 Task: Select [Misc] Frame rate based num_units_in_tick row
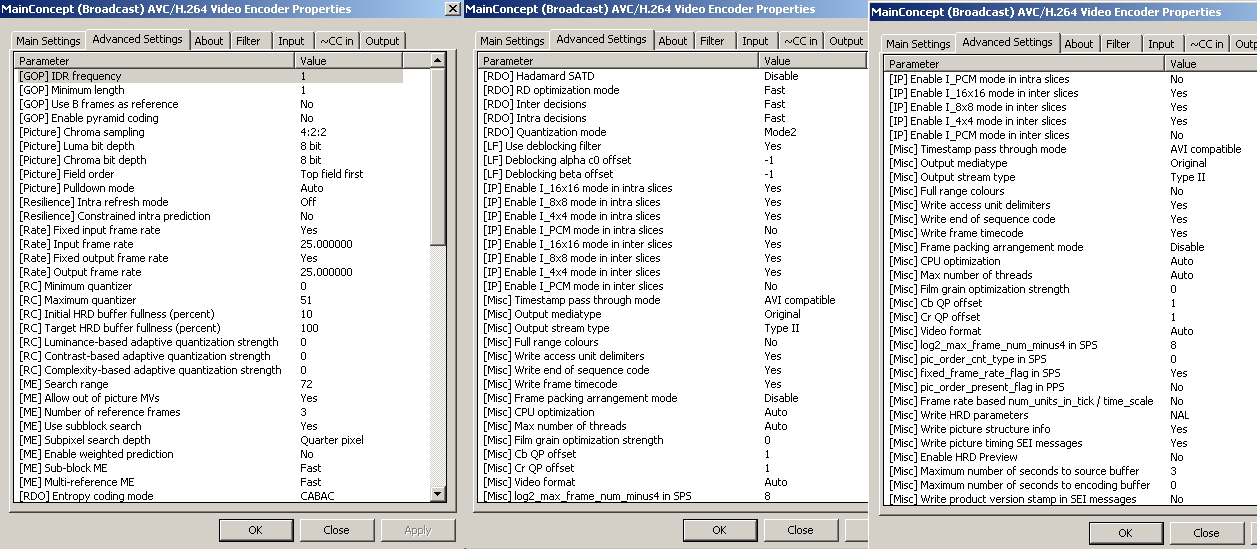coord(1070,401)
